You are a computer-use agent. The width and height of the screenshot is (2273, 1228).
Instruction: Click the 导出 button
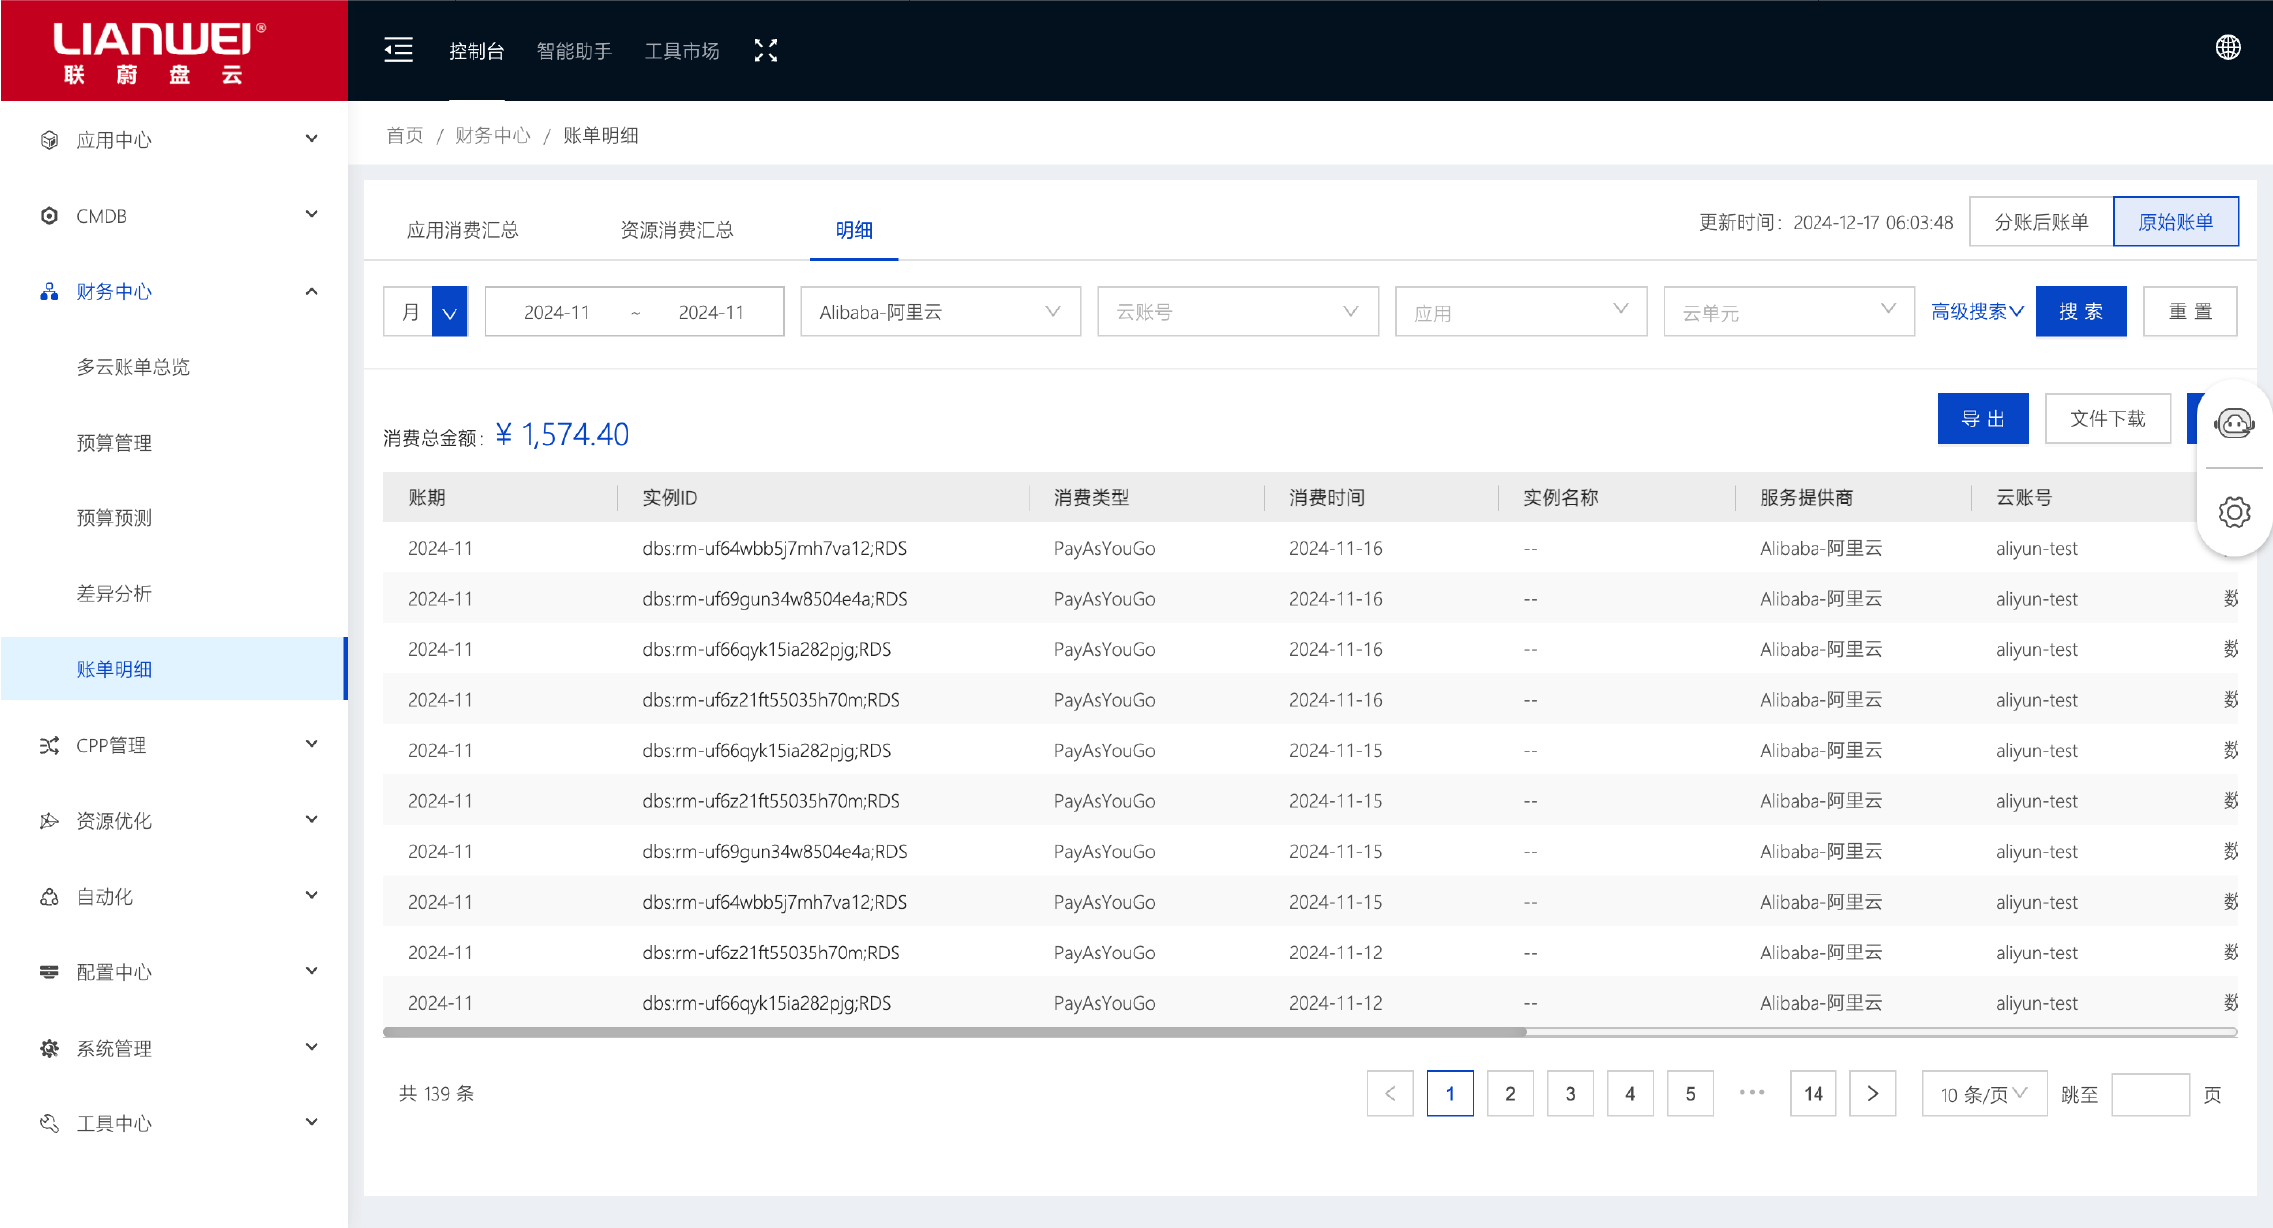point(1983,419)
